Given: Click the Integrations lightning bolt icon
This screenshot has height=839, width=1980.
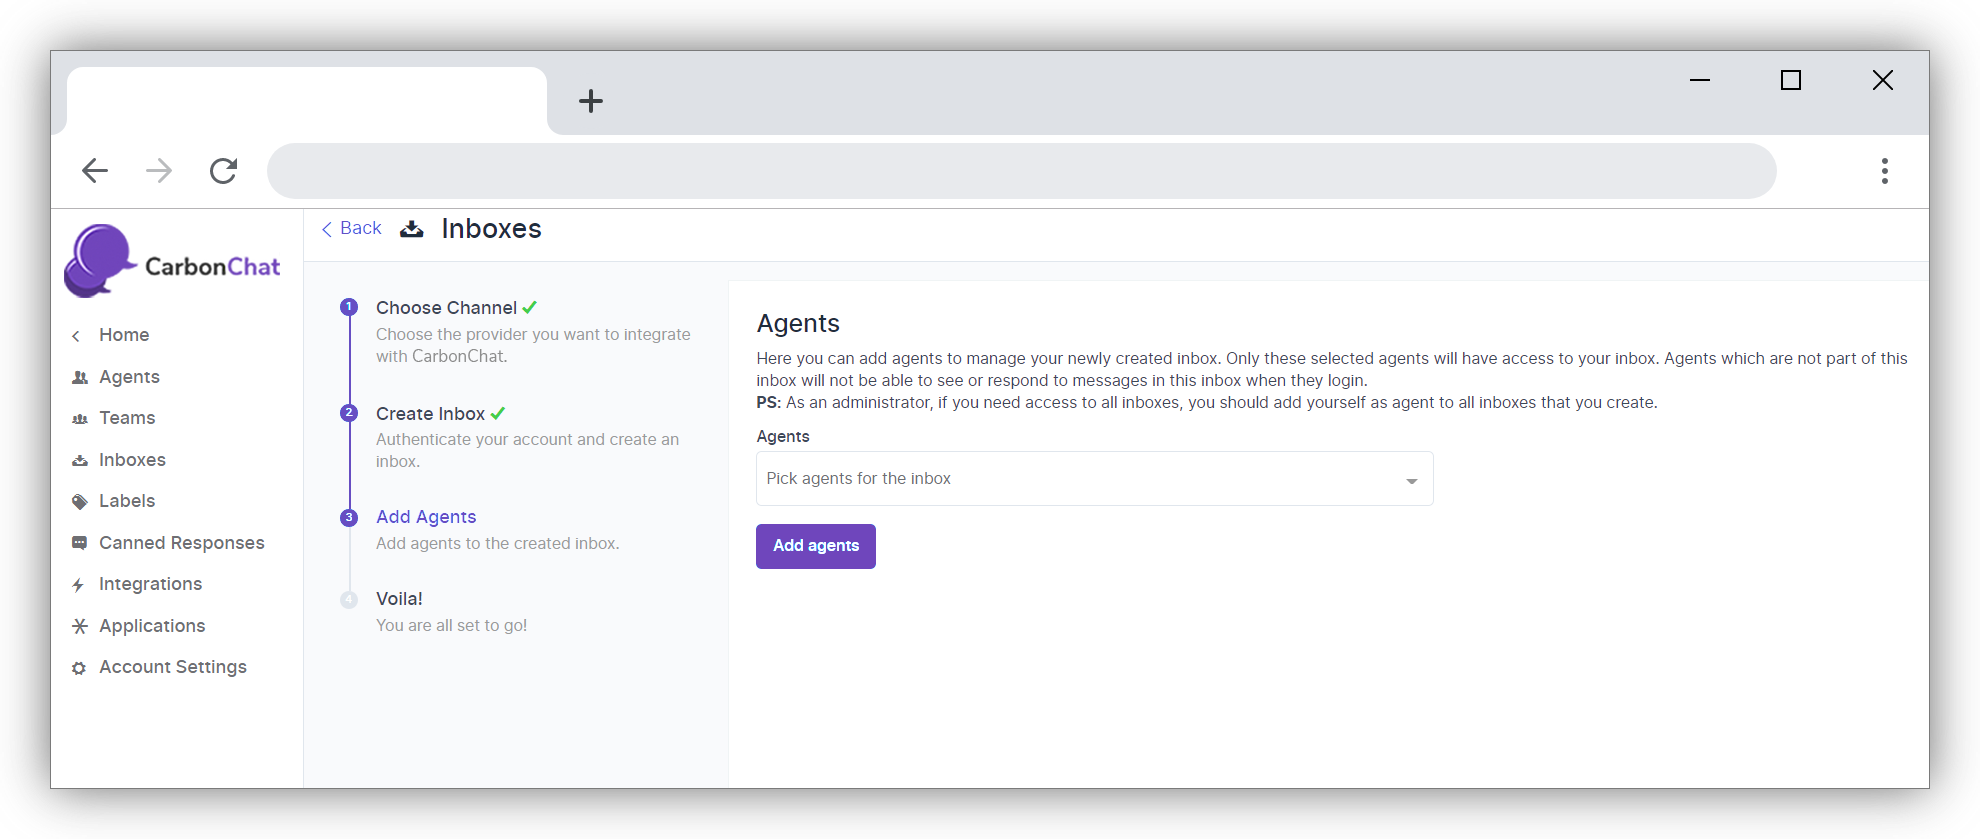Looking at the screenshot, I should pyautogui.click(x=78, y=585).
